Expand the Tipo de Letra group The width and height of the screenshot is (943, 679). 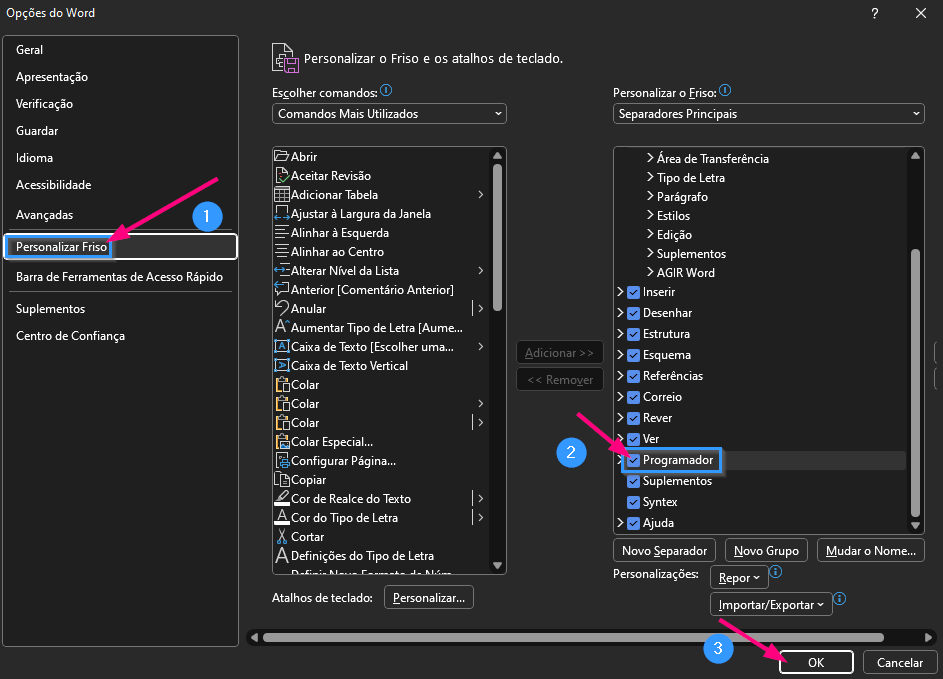[x=650, y=177]
